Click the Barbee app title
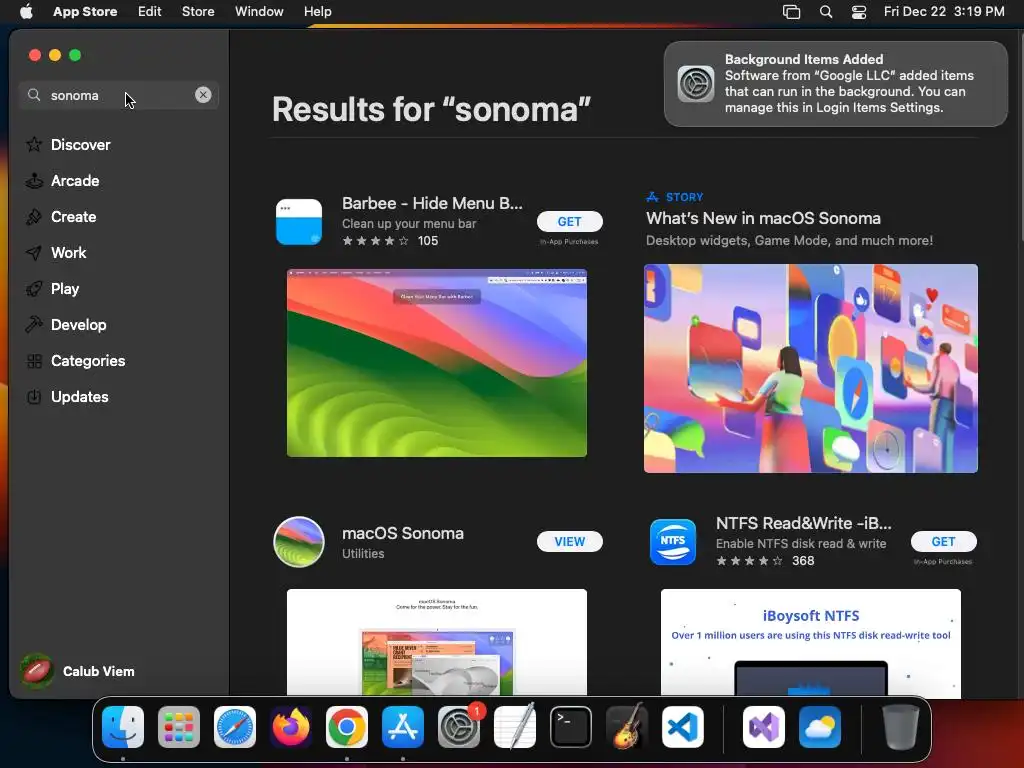 click(432, 203)
